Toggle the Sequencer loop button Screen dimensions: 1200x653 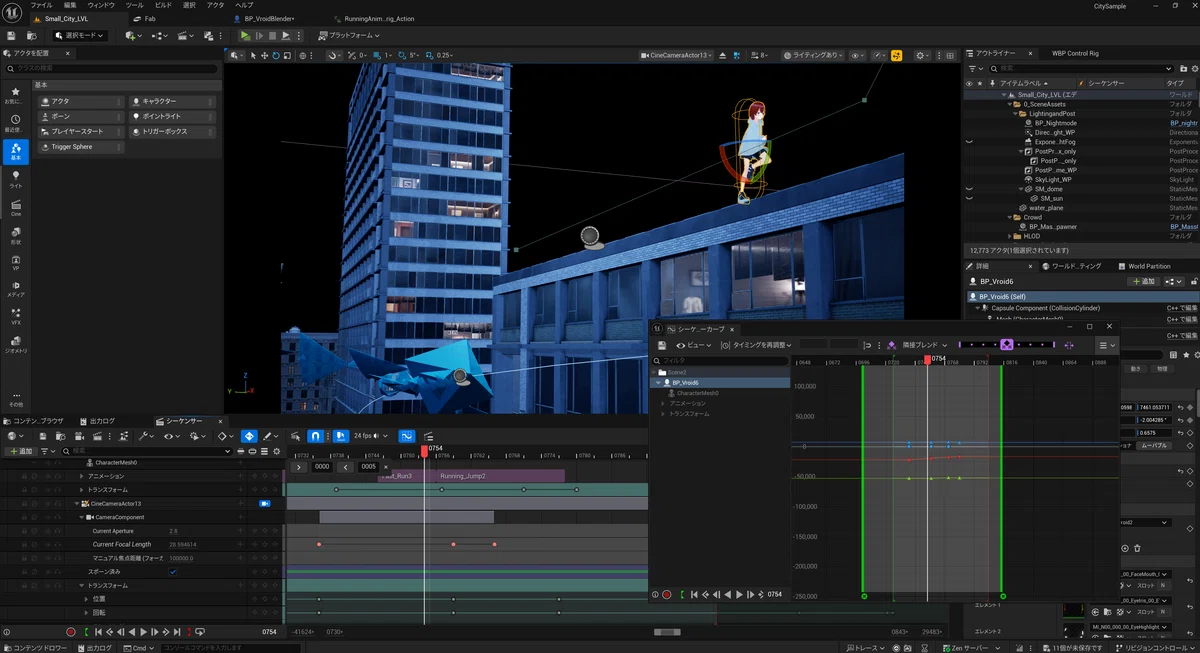point(200,632)
